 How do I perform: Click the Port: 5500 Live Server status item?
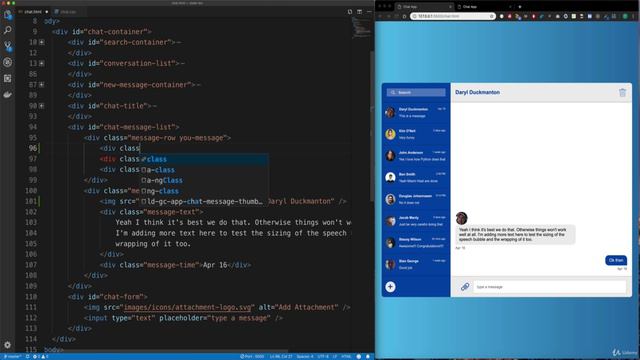pyautogui.click(x=252, y=356)
